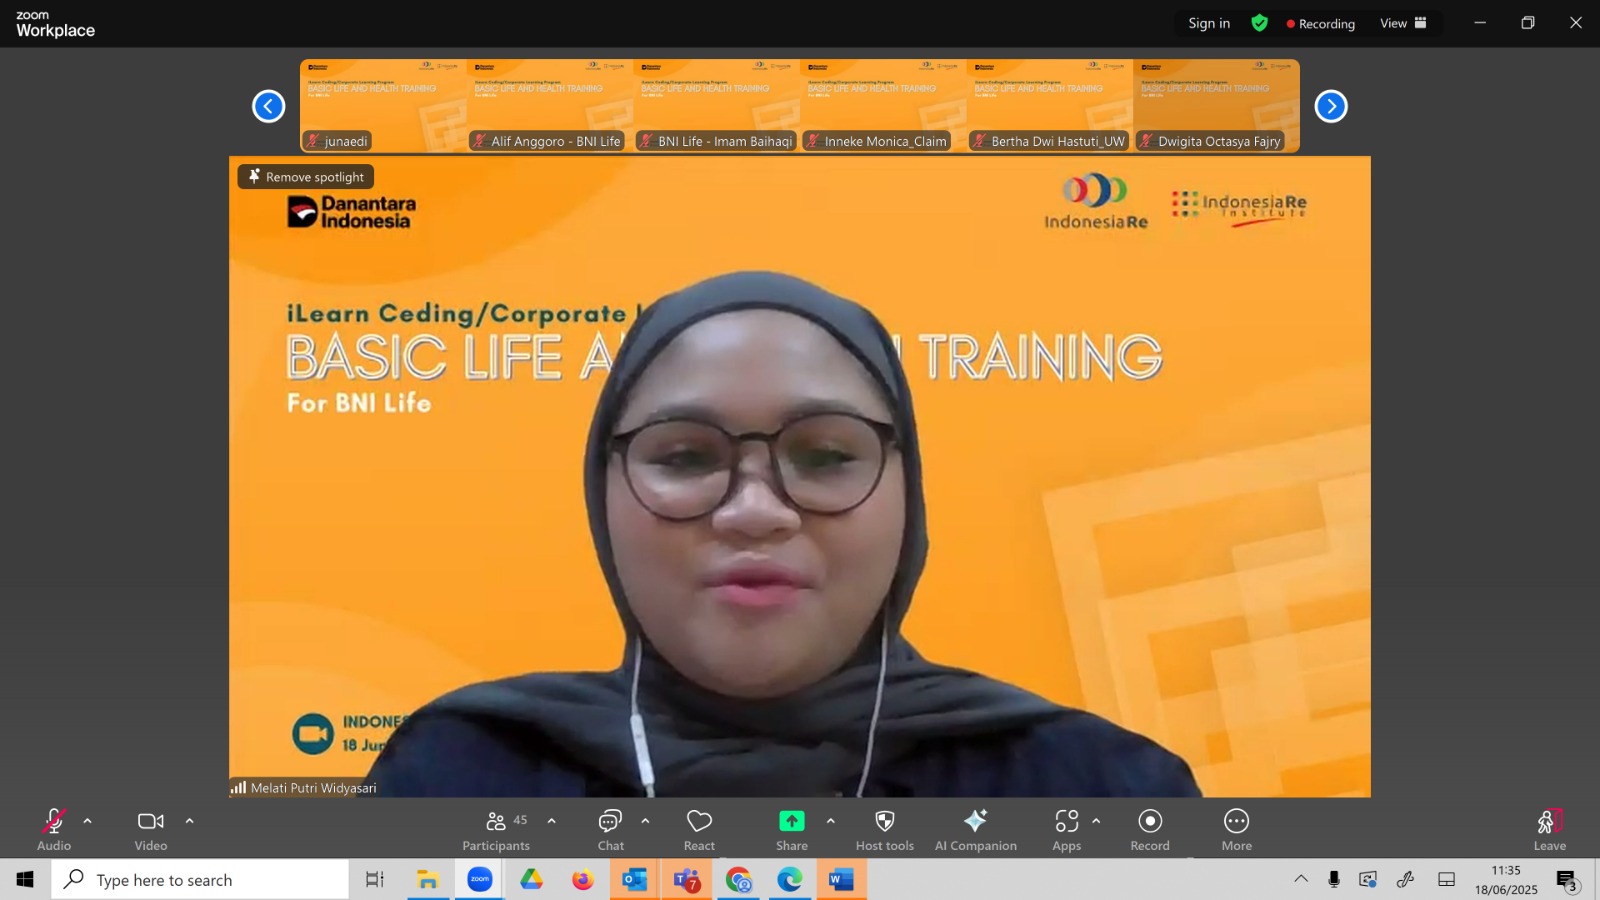
Task: Expand Apps options chevron
Action: tap(1096, 821)
